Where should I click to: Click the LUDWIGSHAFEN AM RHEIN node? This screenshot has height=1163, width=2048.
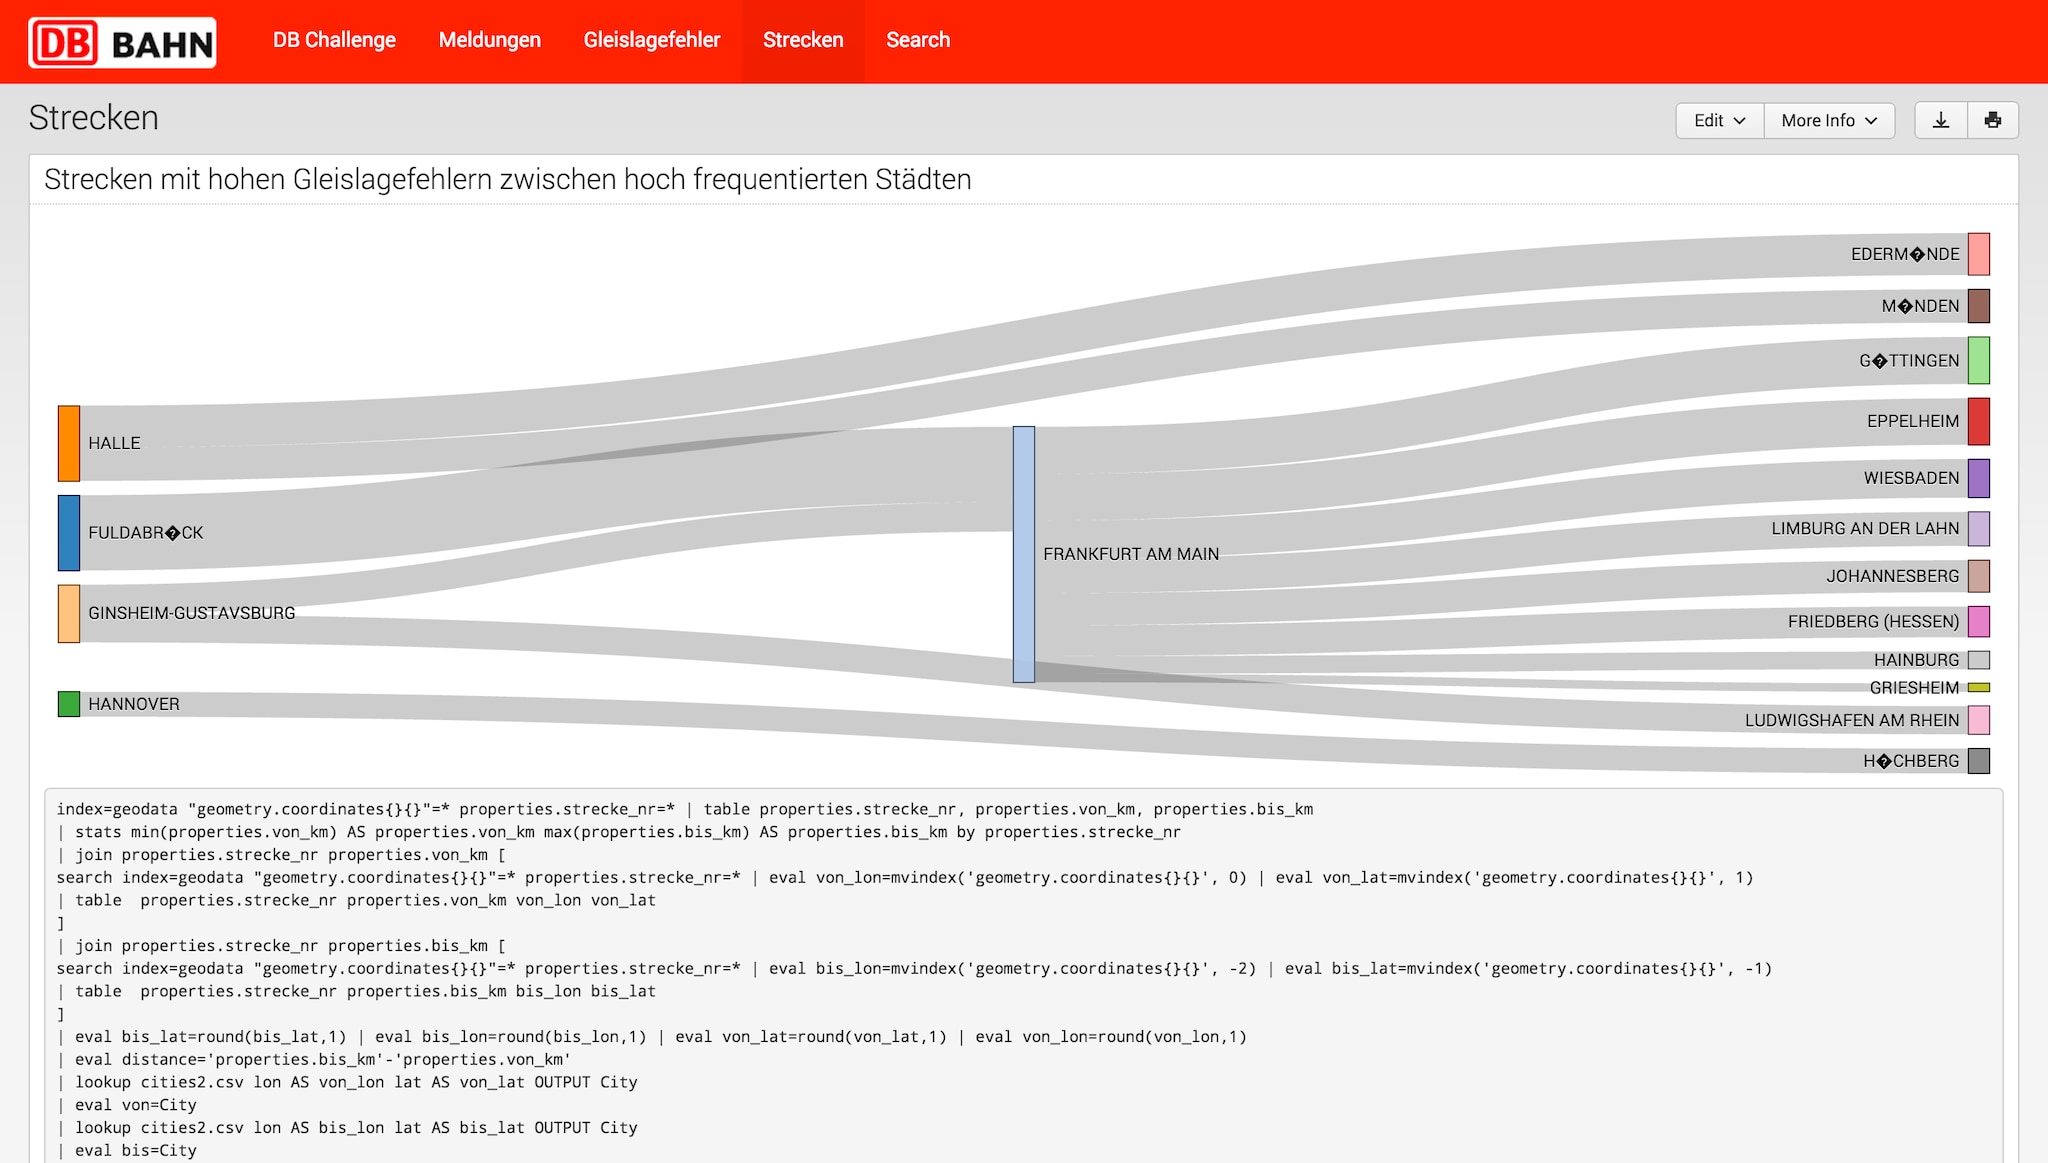(1979, 720)
